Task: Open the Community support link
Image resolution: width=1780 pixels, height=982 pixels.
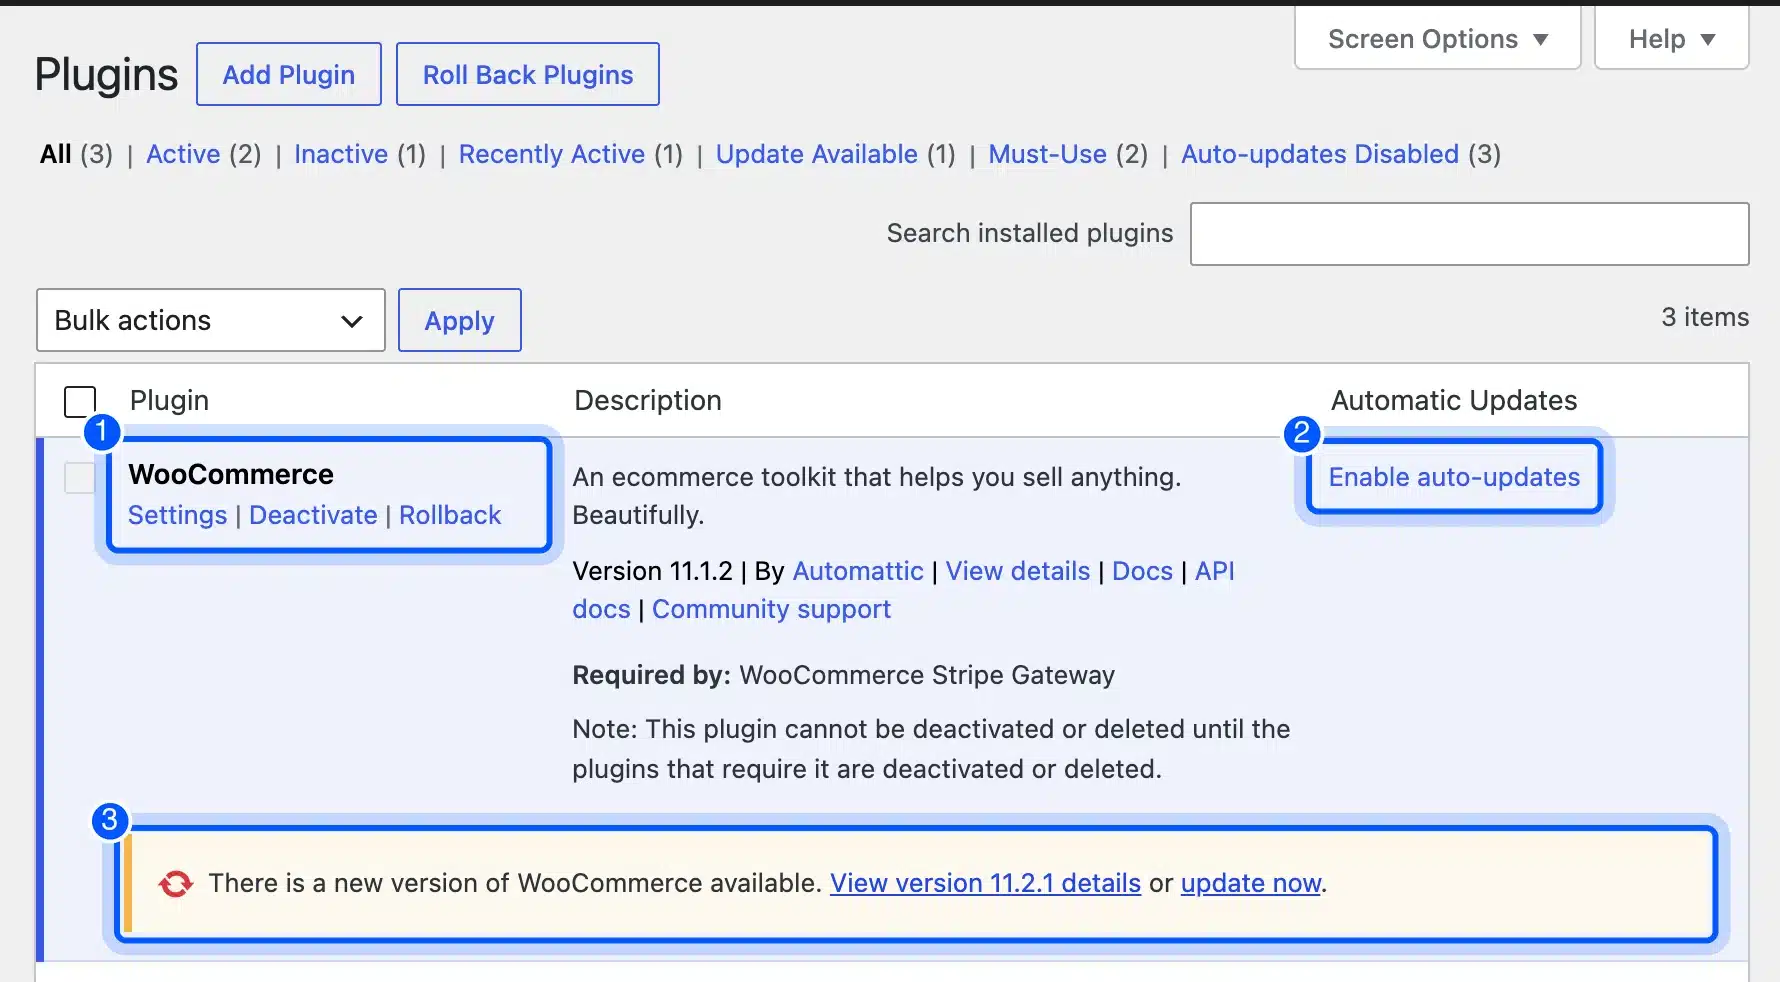Action: (771, 609)
